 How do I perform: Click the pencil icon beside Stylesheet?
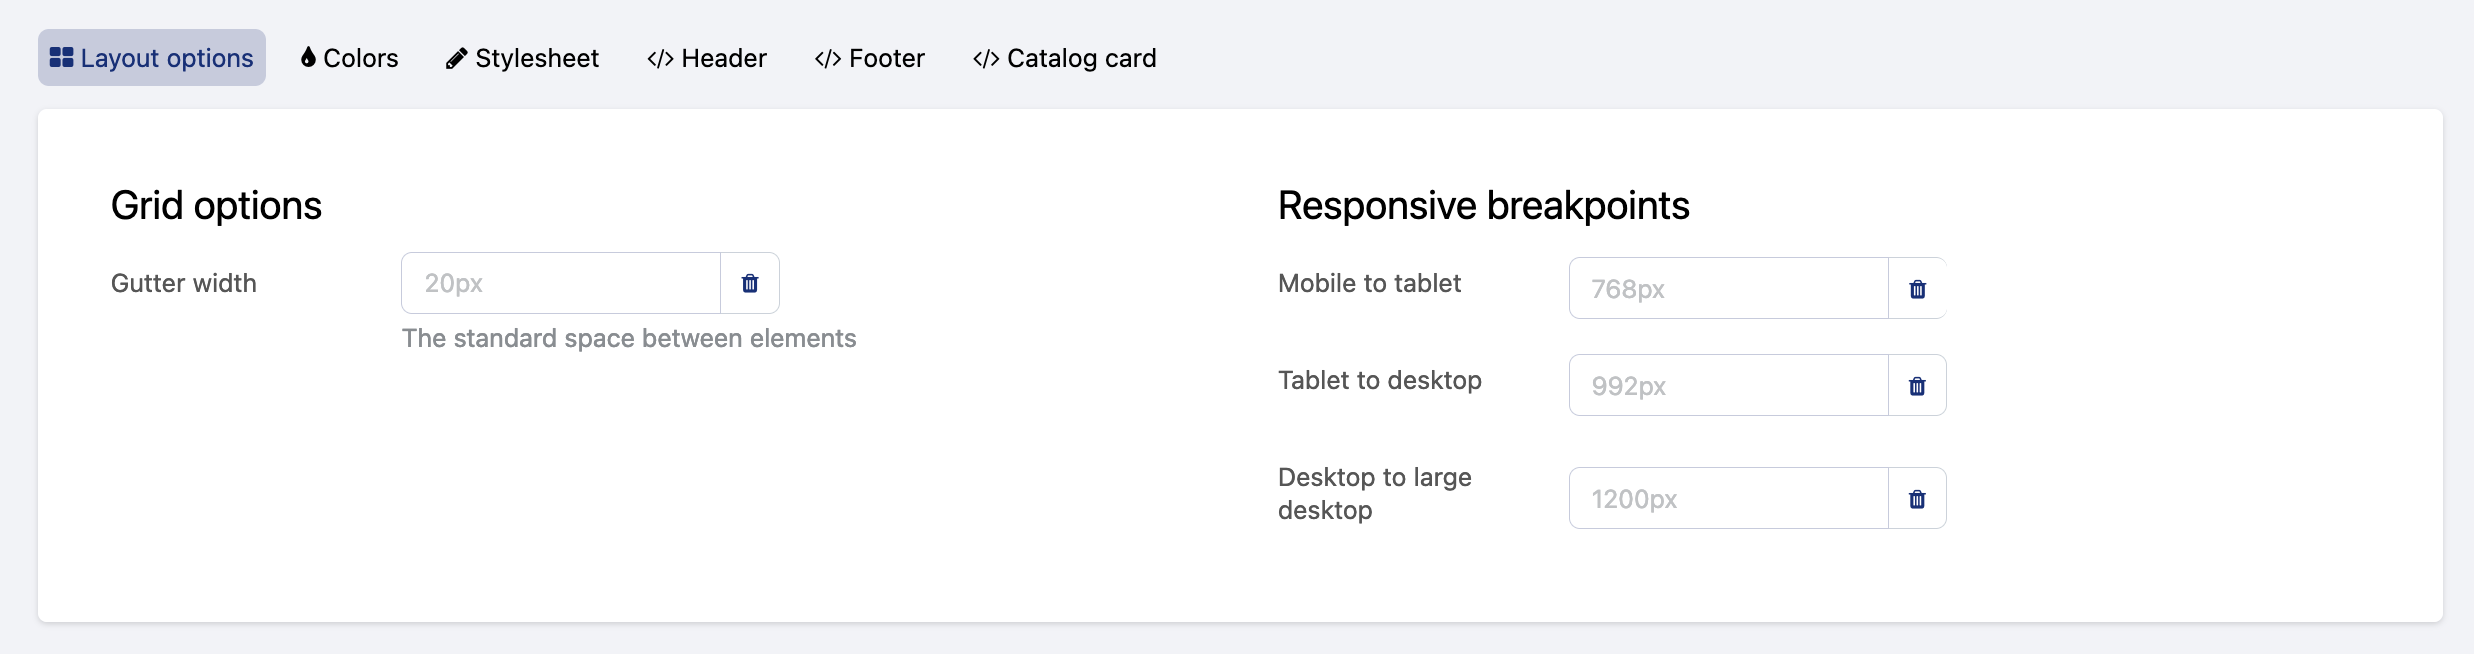tap(456, 59)
